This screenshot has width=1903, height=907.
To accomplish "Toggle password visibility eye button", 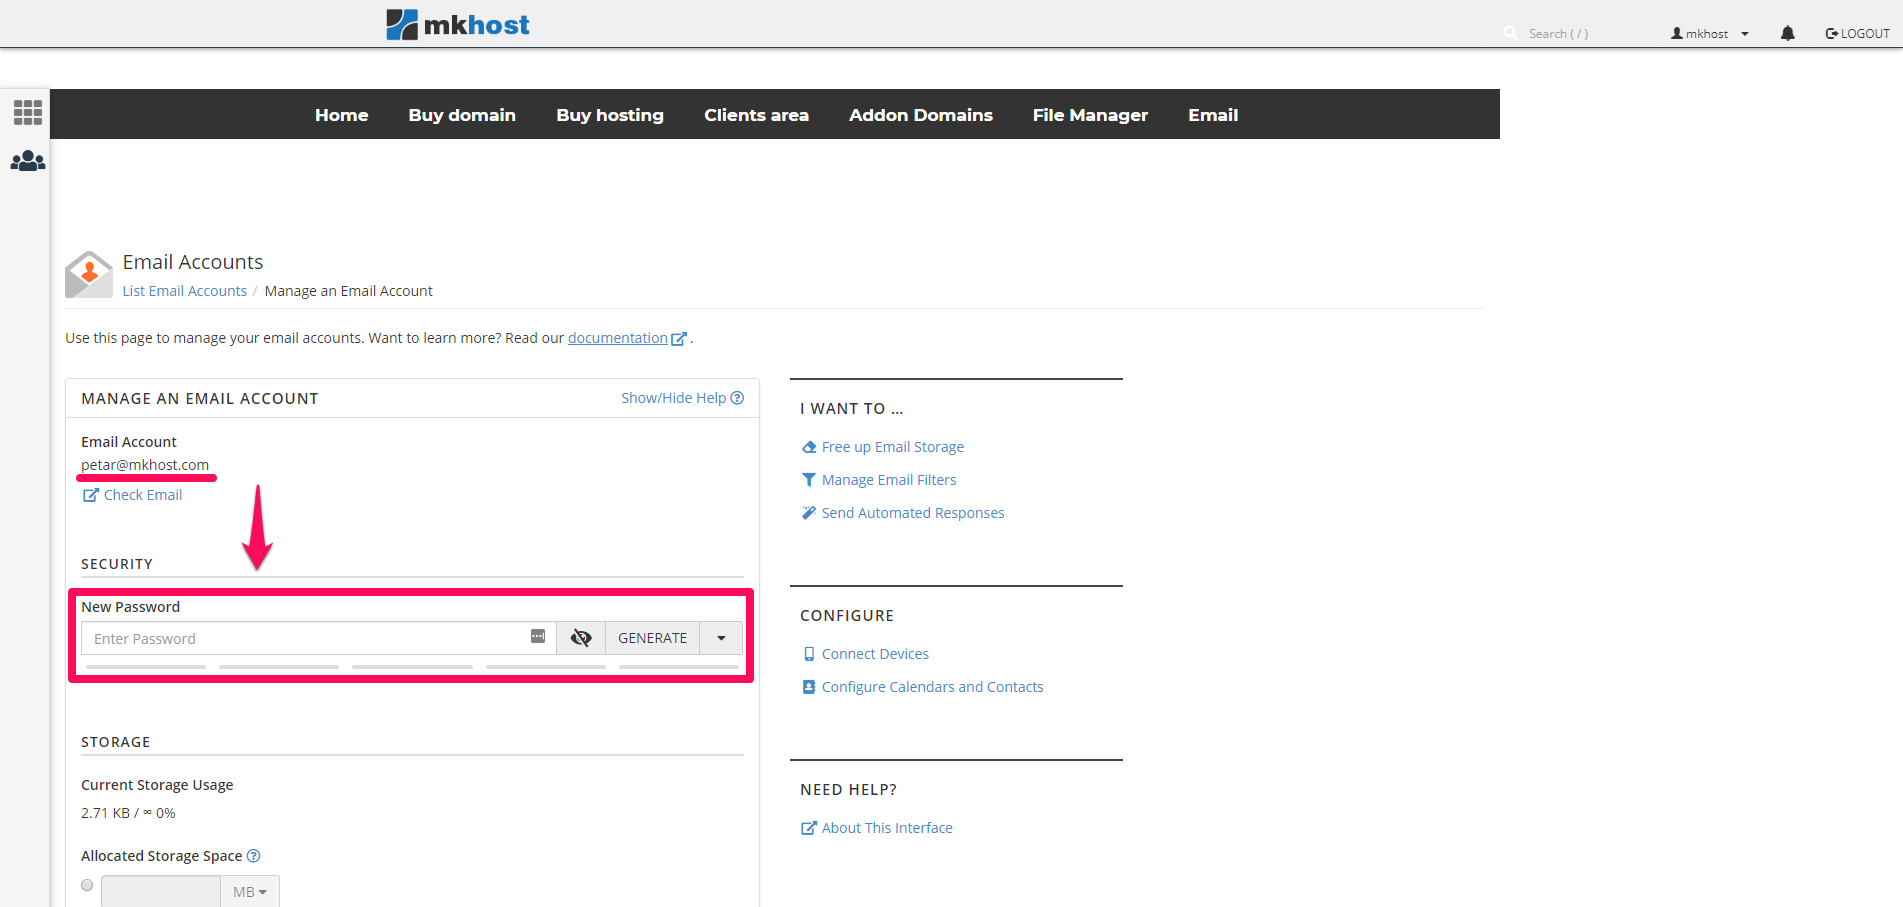I will (x=581, y=638).
